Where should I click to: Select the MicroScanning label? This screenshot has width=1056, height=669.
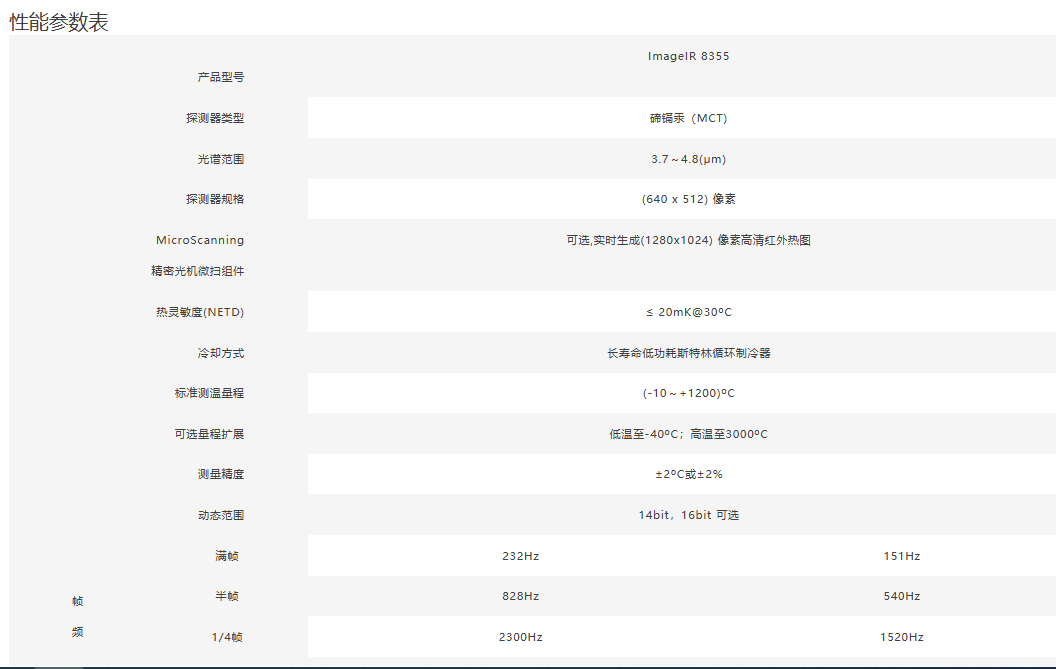[x=200, y=240]
